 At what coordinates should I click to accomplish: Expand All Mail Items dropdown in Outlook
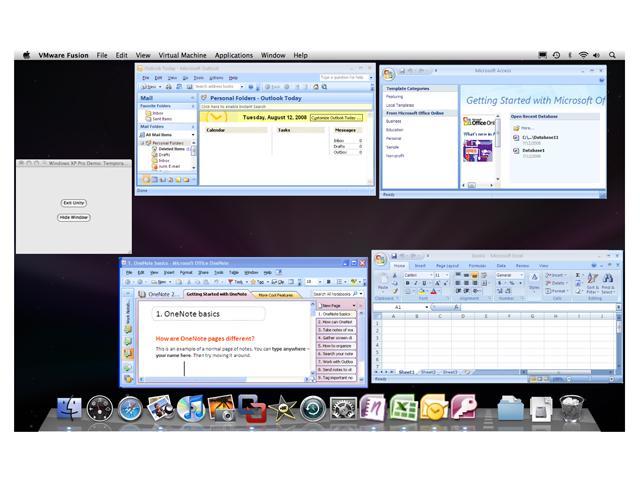pos(193,135)
